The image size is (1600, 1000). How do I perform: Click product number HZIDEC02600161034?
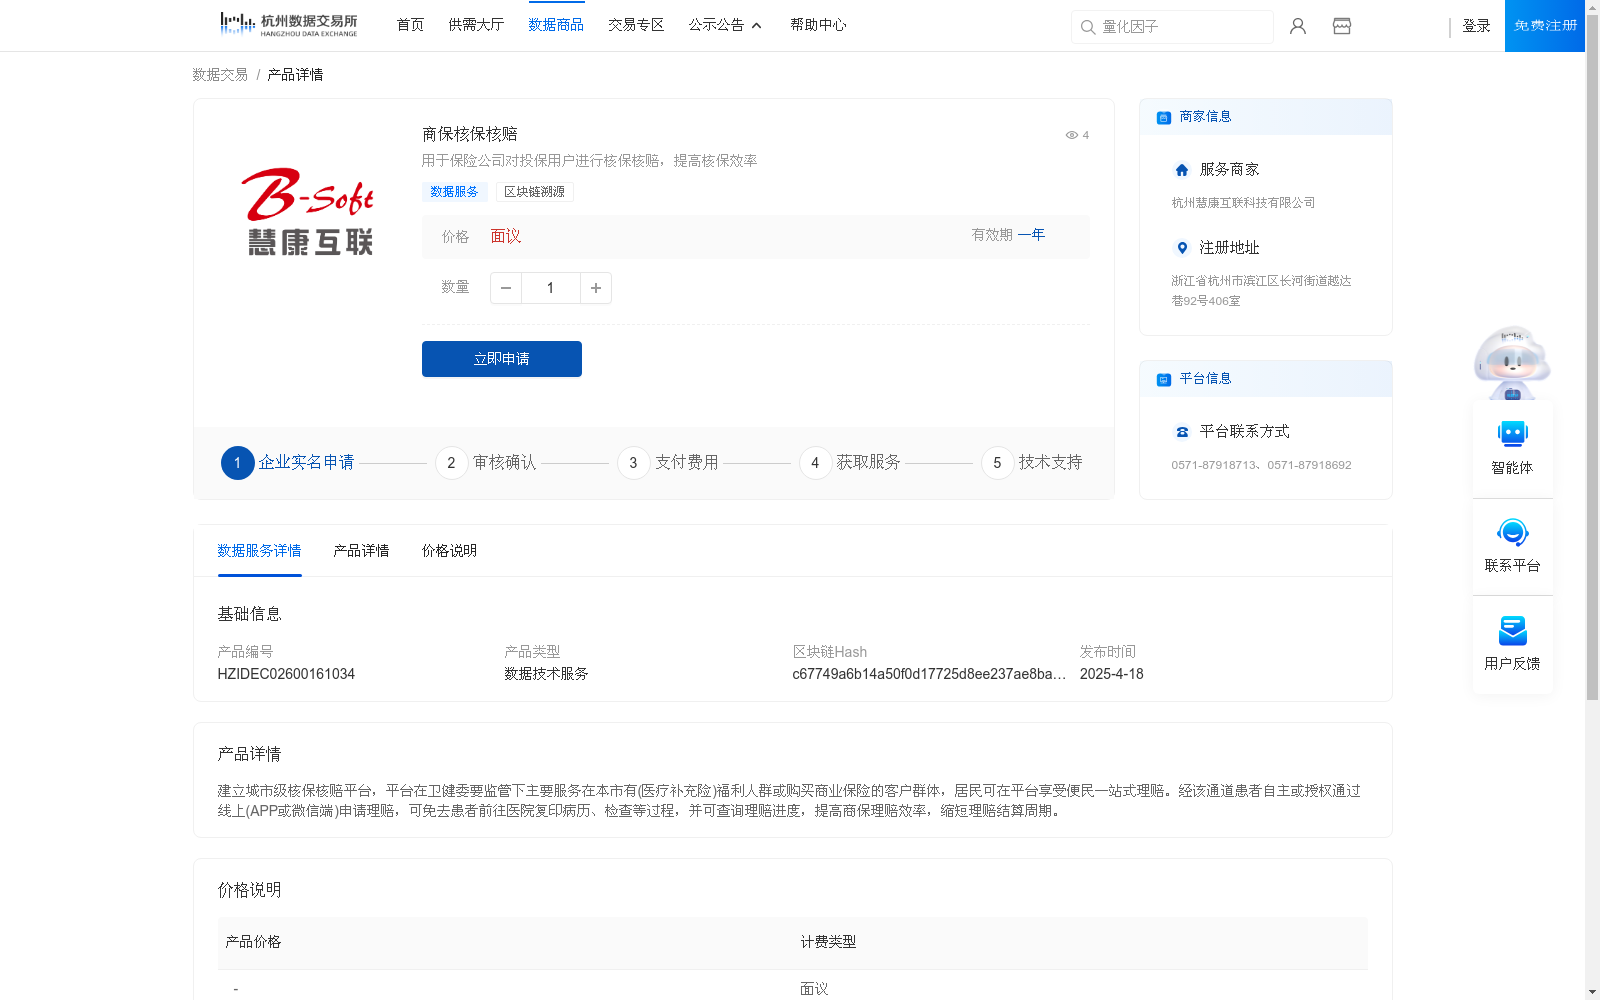(x=286, y=674)
